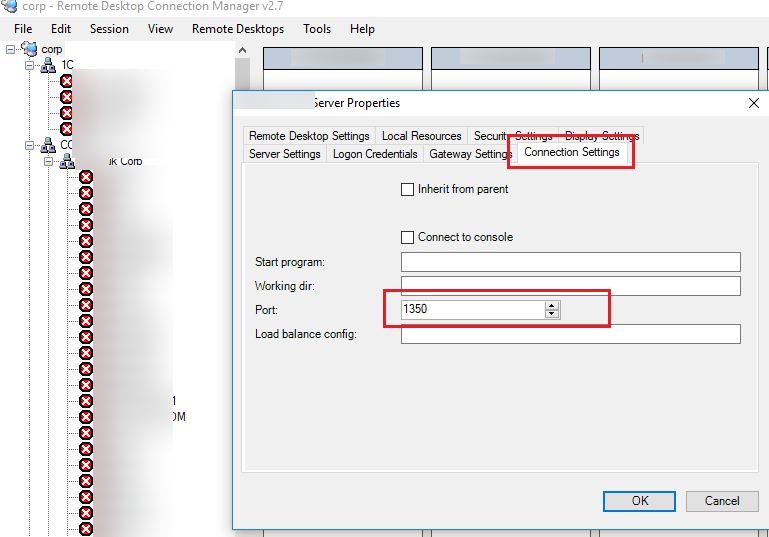Click scroll up arrow of tree pane
Viewport: 769px width, 537px height.
242,50
